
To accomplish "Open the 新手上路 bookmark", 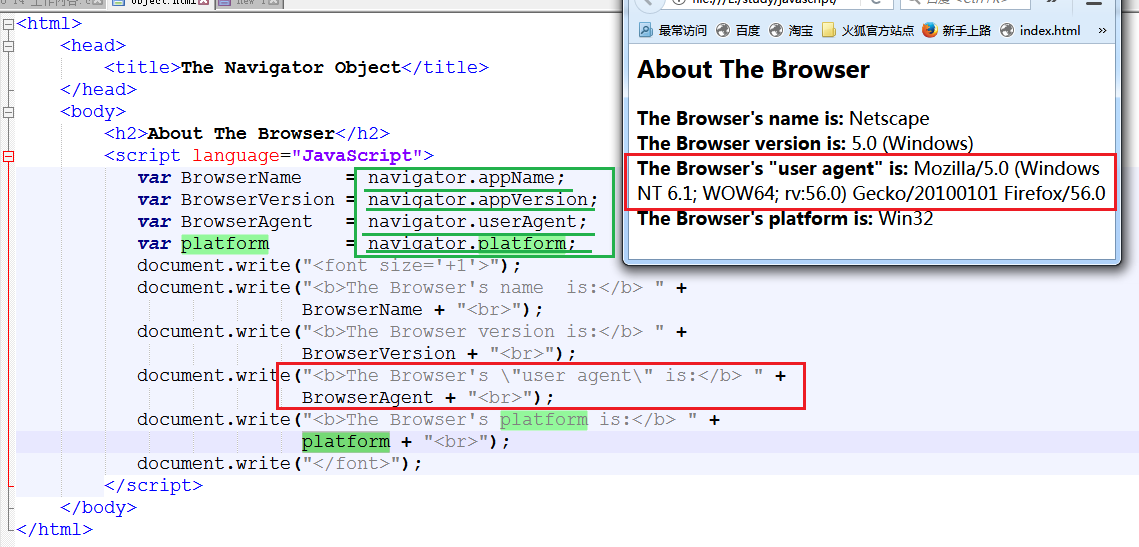I will [957, 31].
